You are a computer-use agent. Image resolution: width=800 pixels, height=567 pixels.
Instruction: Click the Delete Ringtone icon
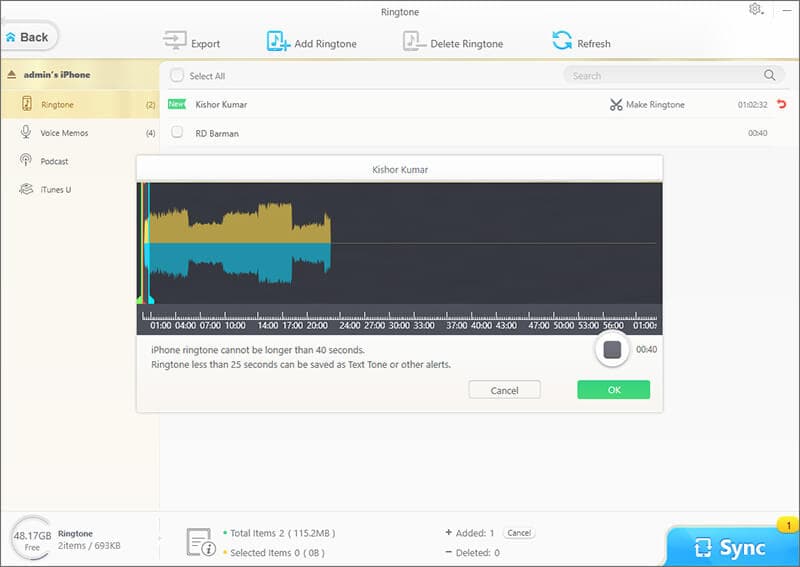[414, 41]
